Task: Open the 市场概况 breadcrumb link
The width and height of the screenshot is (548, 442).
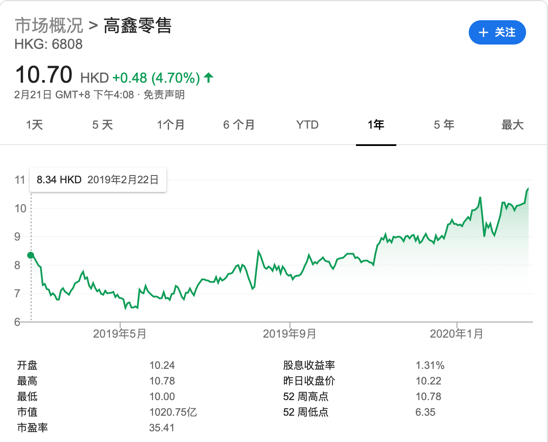Action: pos(49,26)
